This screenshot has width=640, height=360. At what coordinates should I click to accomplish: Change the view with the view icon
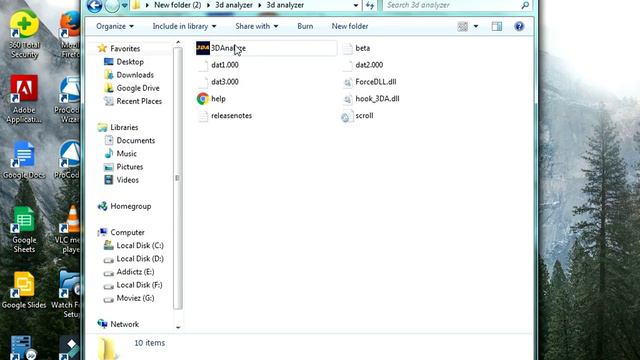tap(462, 27)
